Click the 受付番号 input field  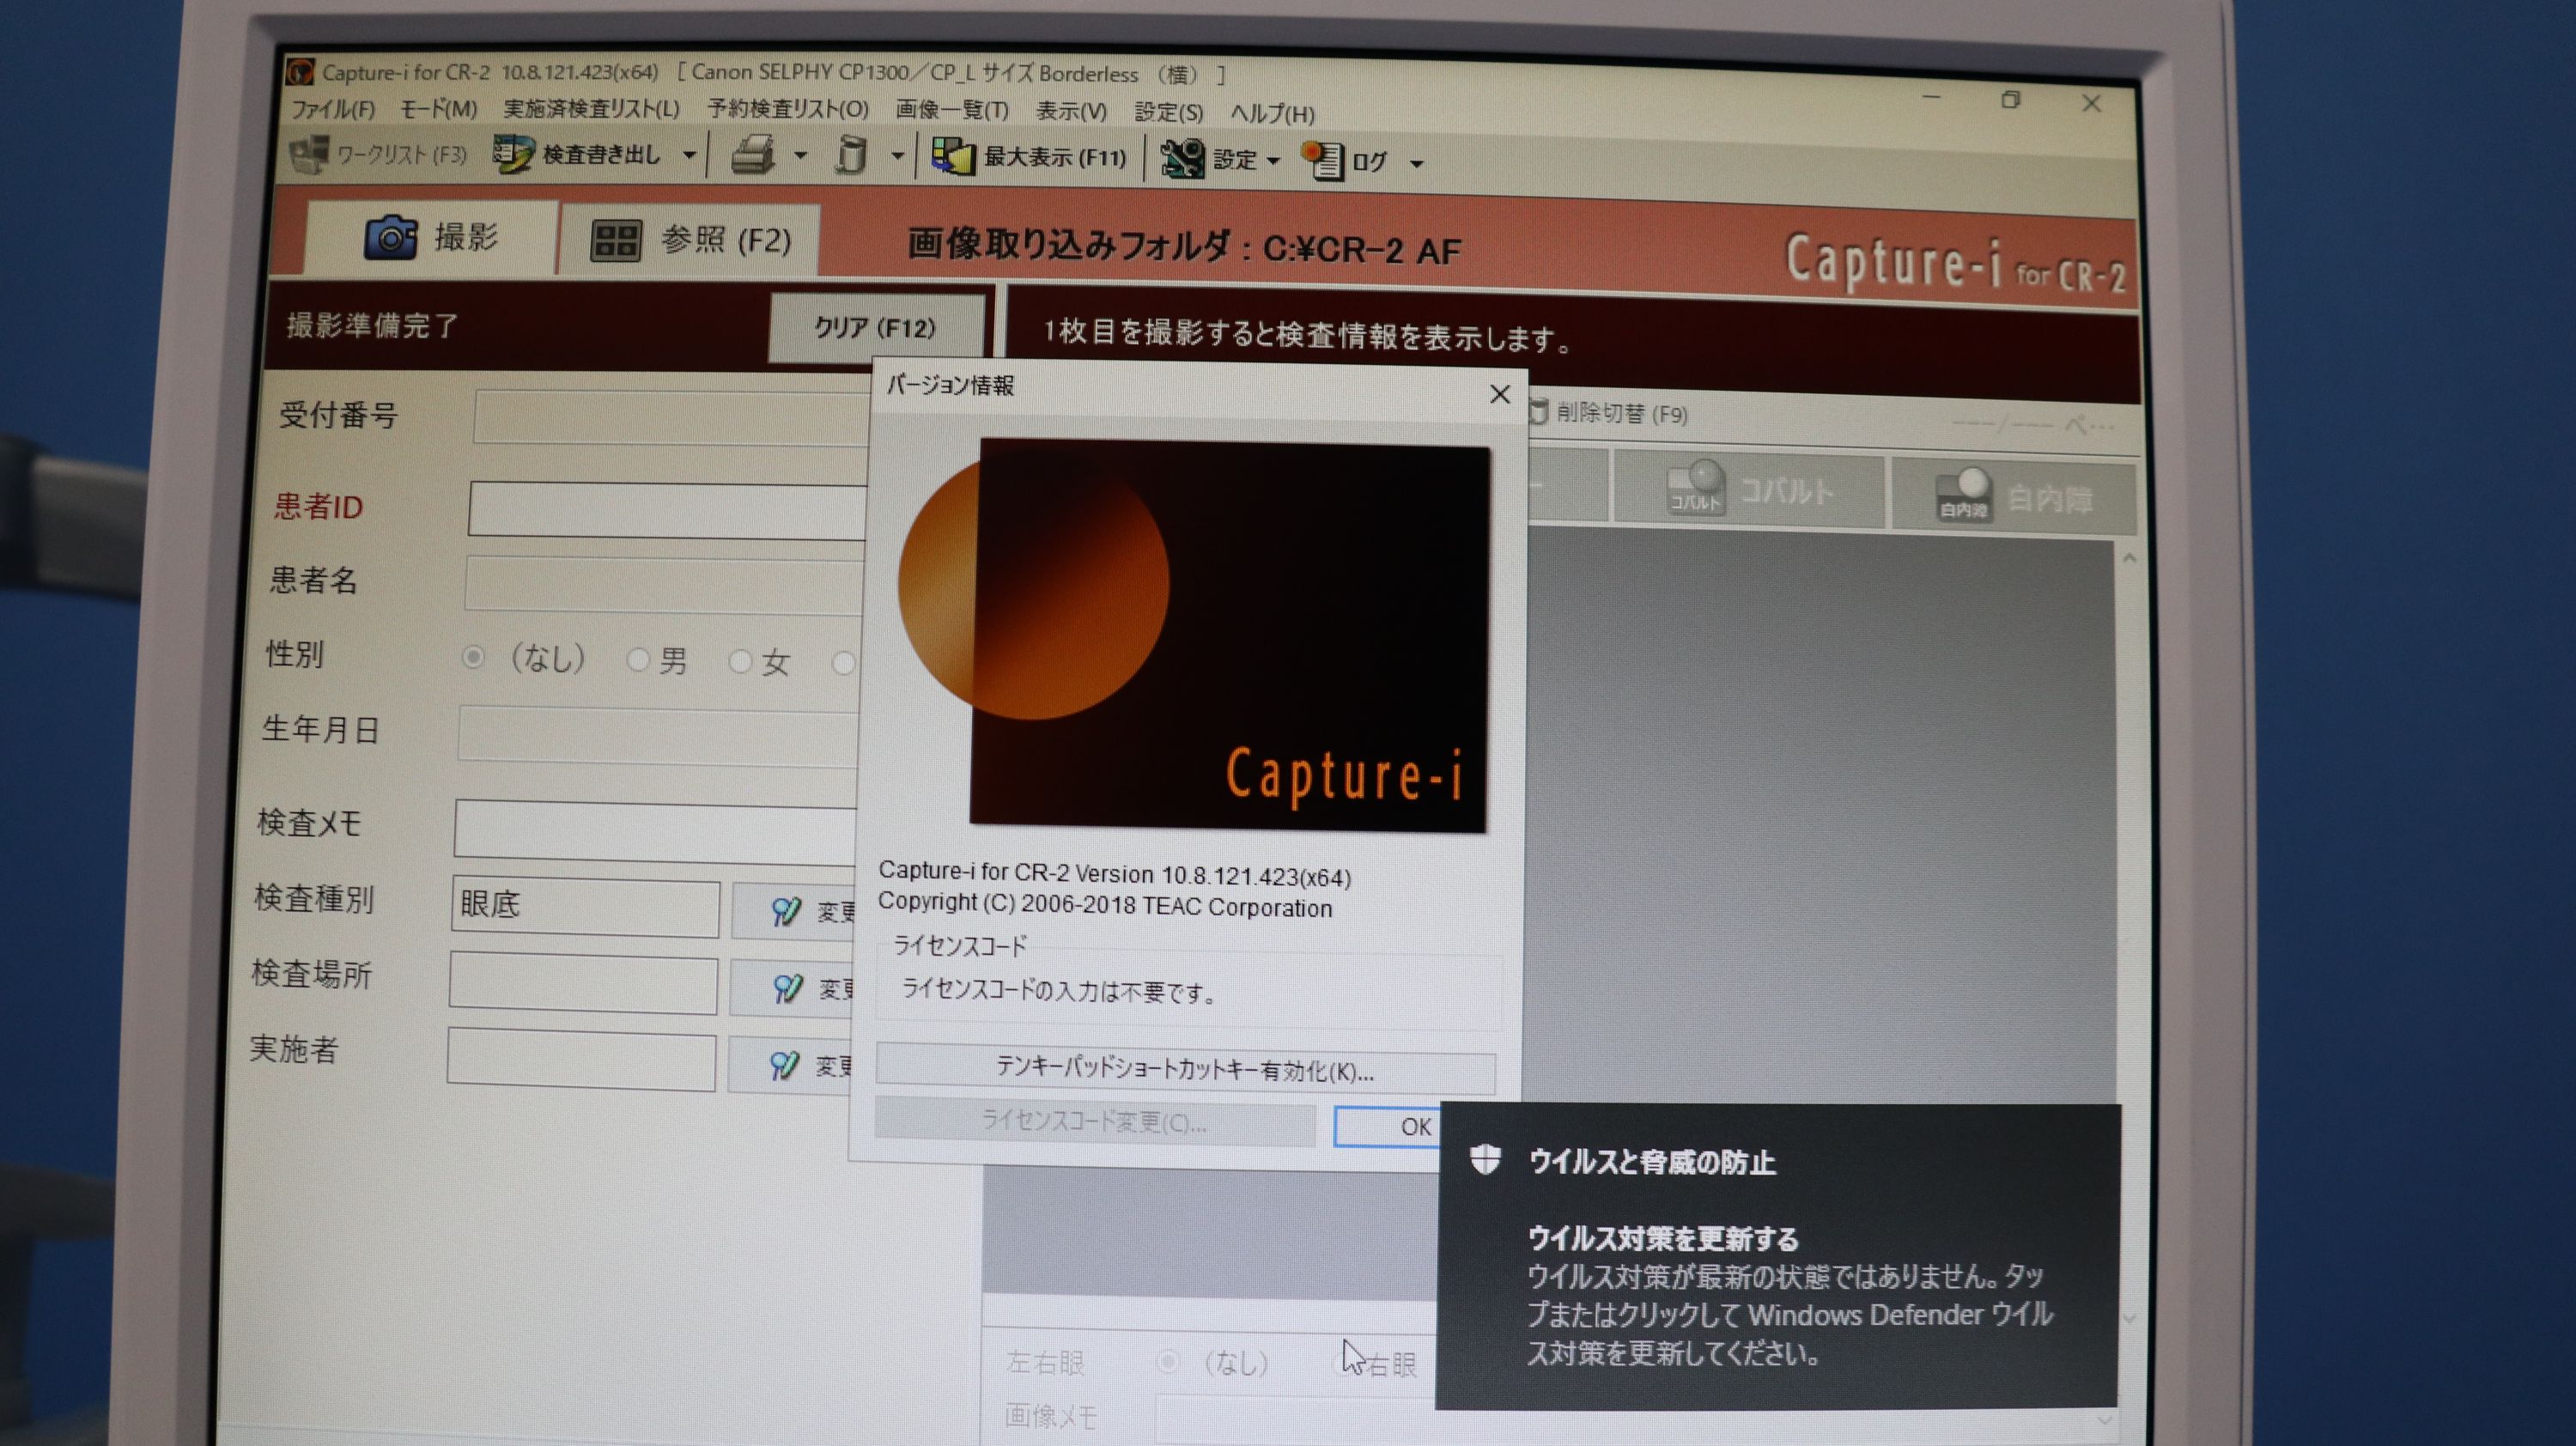[672, 418]
